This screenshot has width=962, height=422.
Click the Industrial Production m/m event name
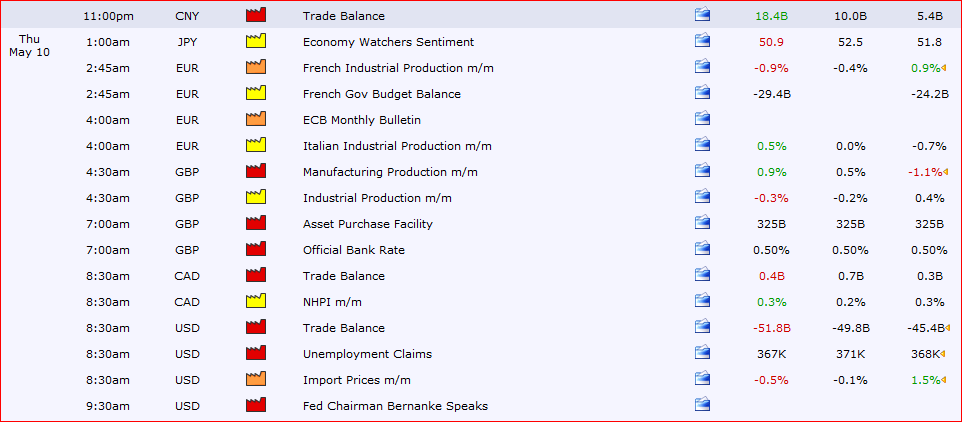[377, 198]
